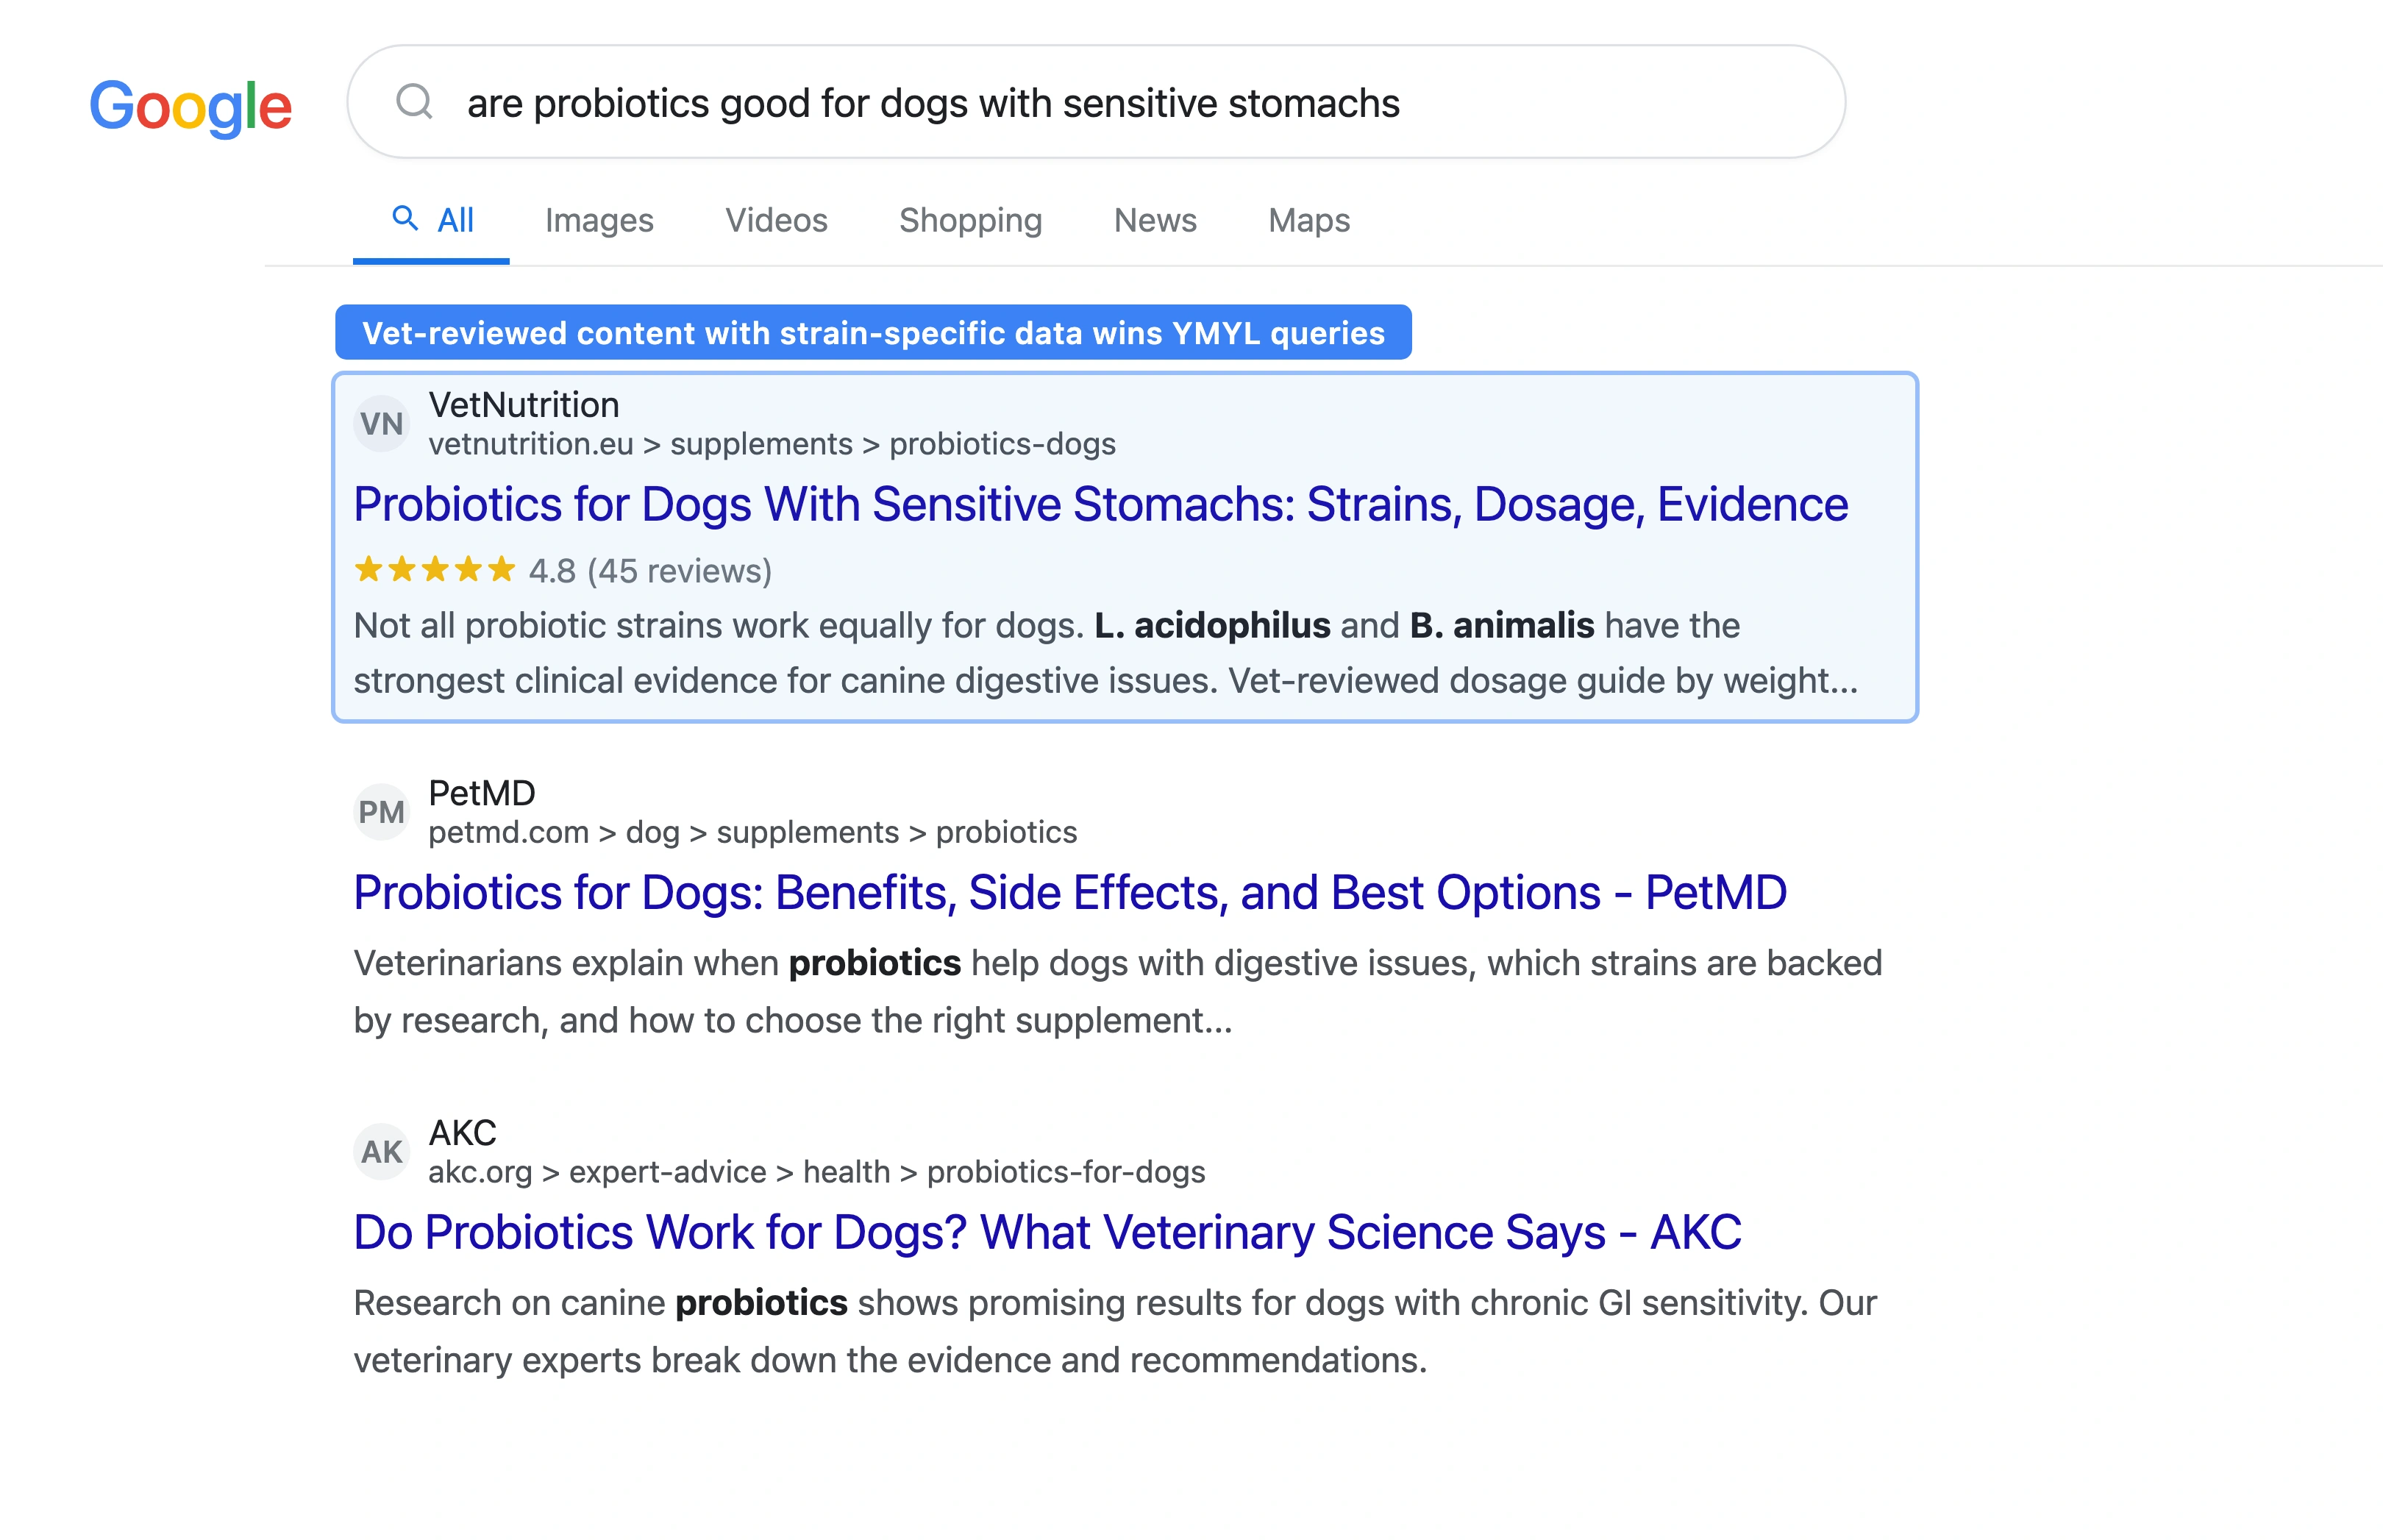This screenshot has height=1540, width=2383.
Task: Switch to the News tab
Action: point(1155,220)
